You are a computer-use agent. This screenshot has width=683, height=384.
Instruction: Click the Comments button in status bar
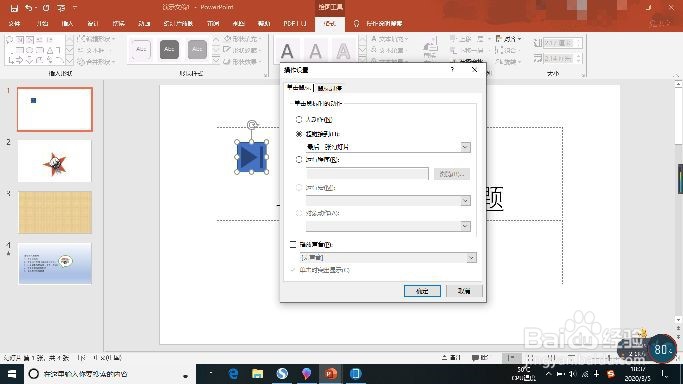[480, 357]
